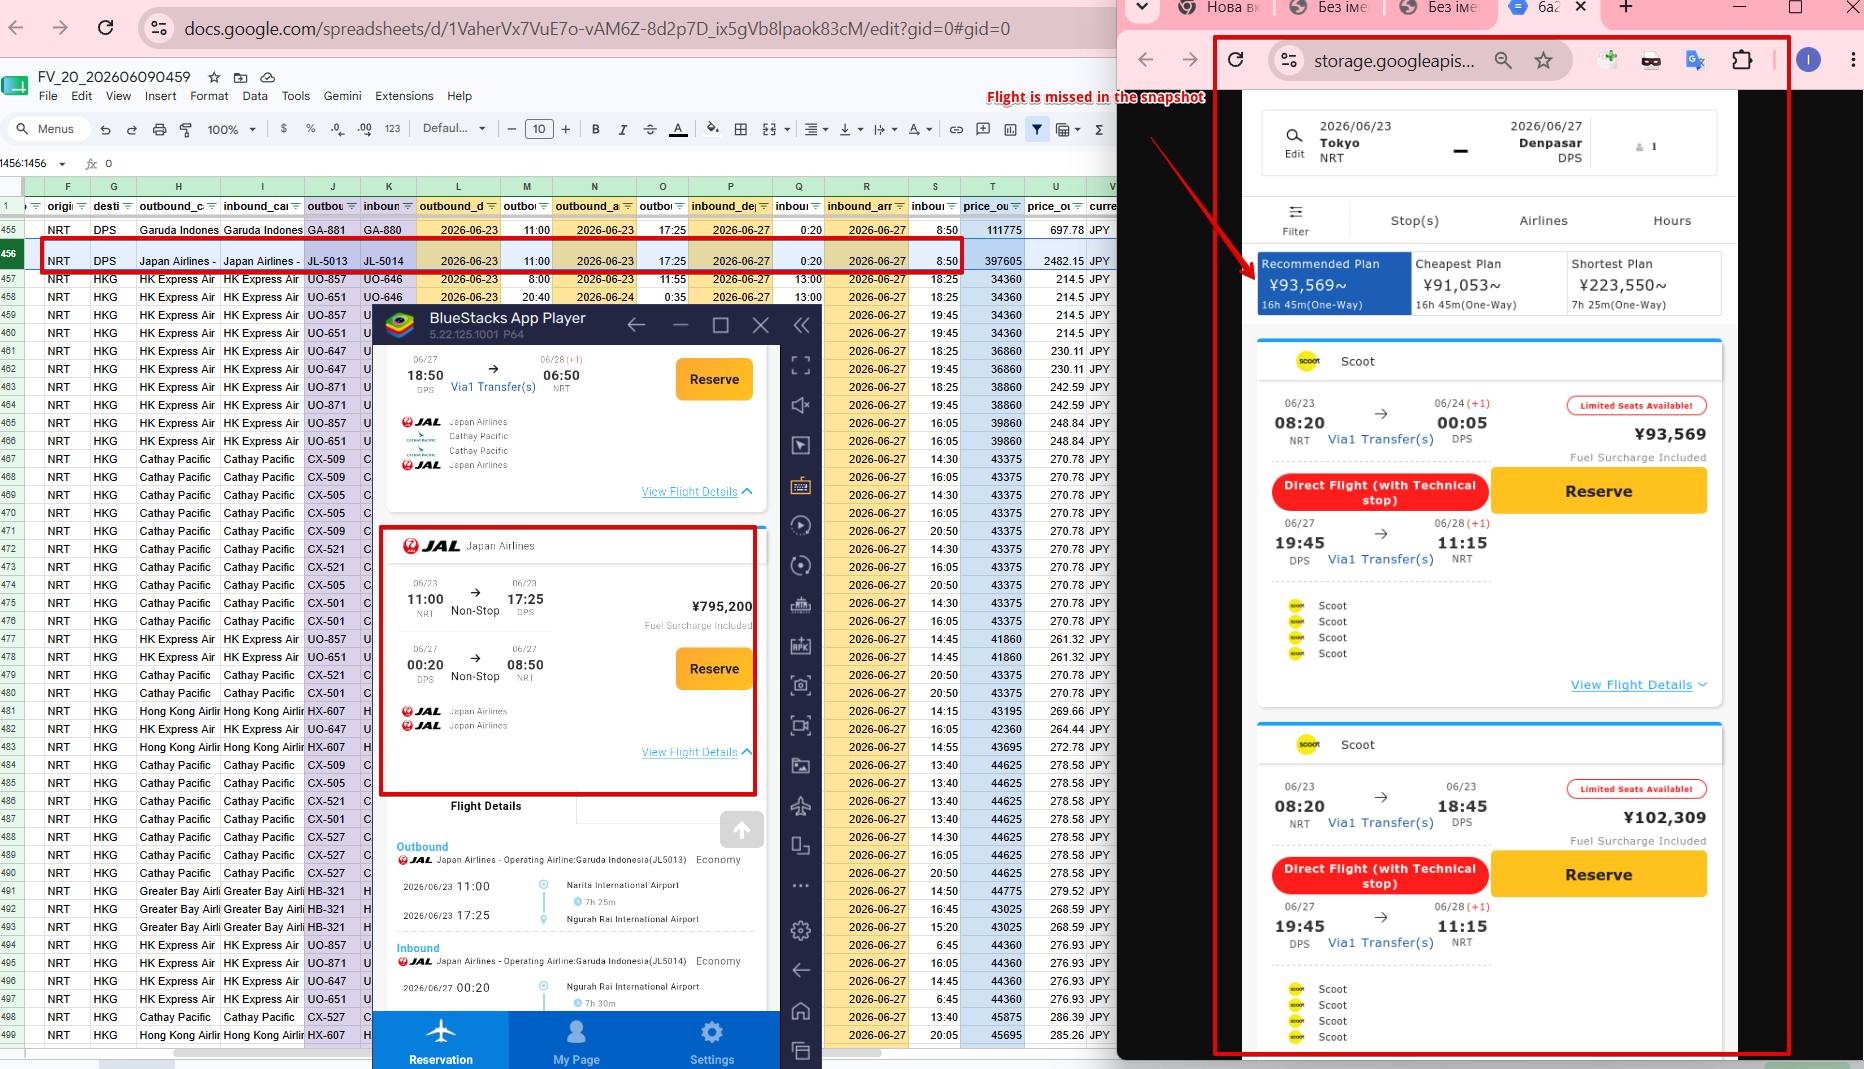The image size is (1864, 1069).
Task: Activate the Paint format tool
Action: point(185,129)
